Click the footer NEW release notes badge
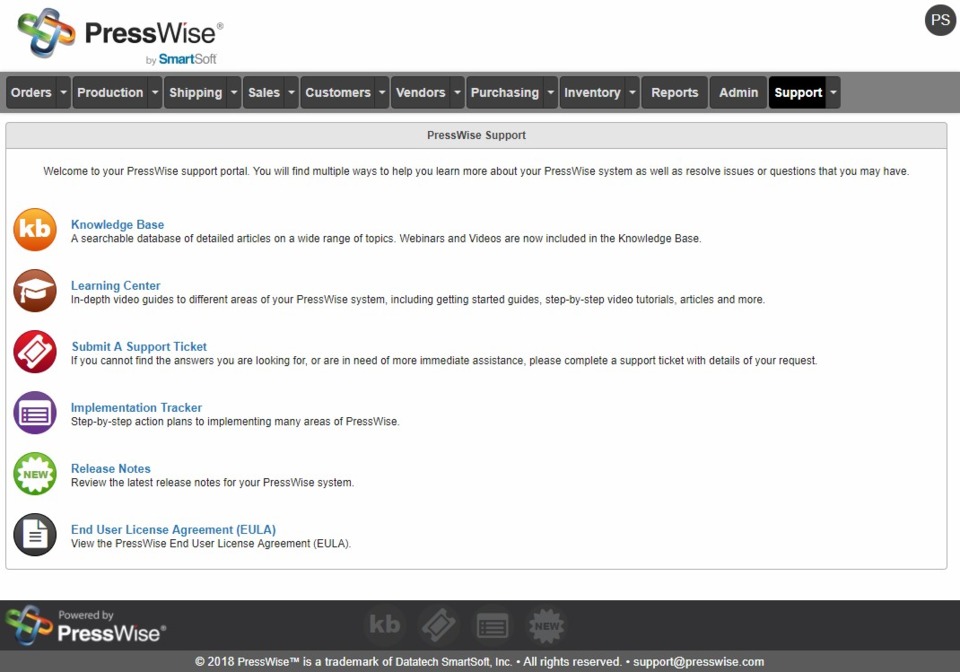 [x=546, y=626]
